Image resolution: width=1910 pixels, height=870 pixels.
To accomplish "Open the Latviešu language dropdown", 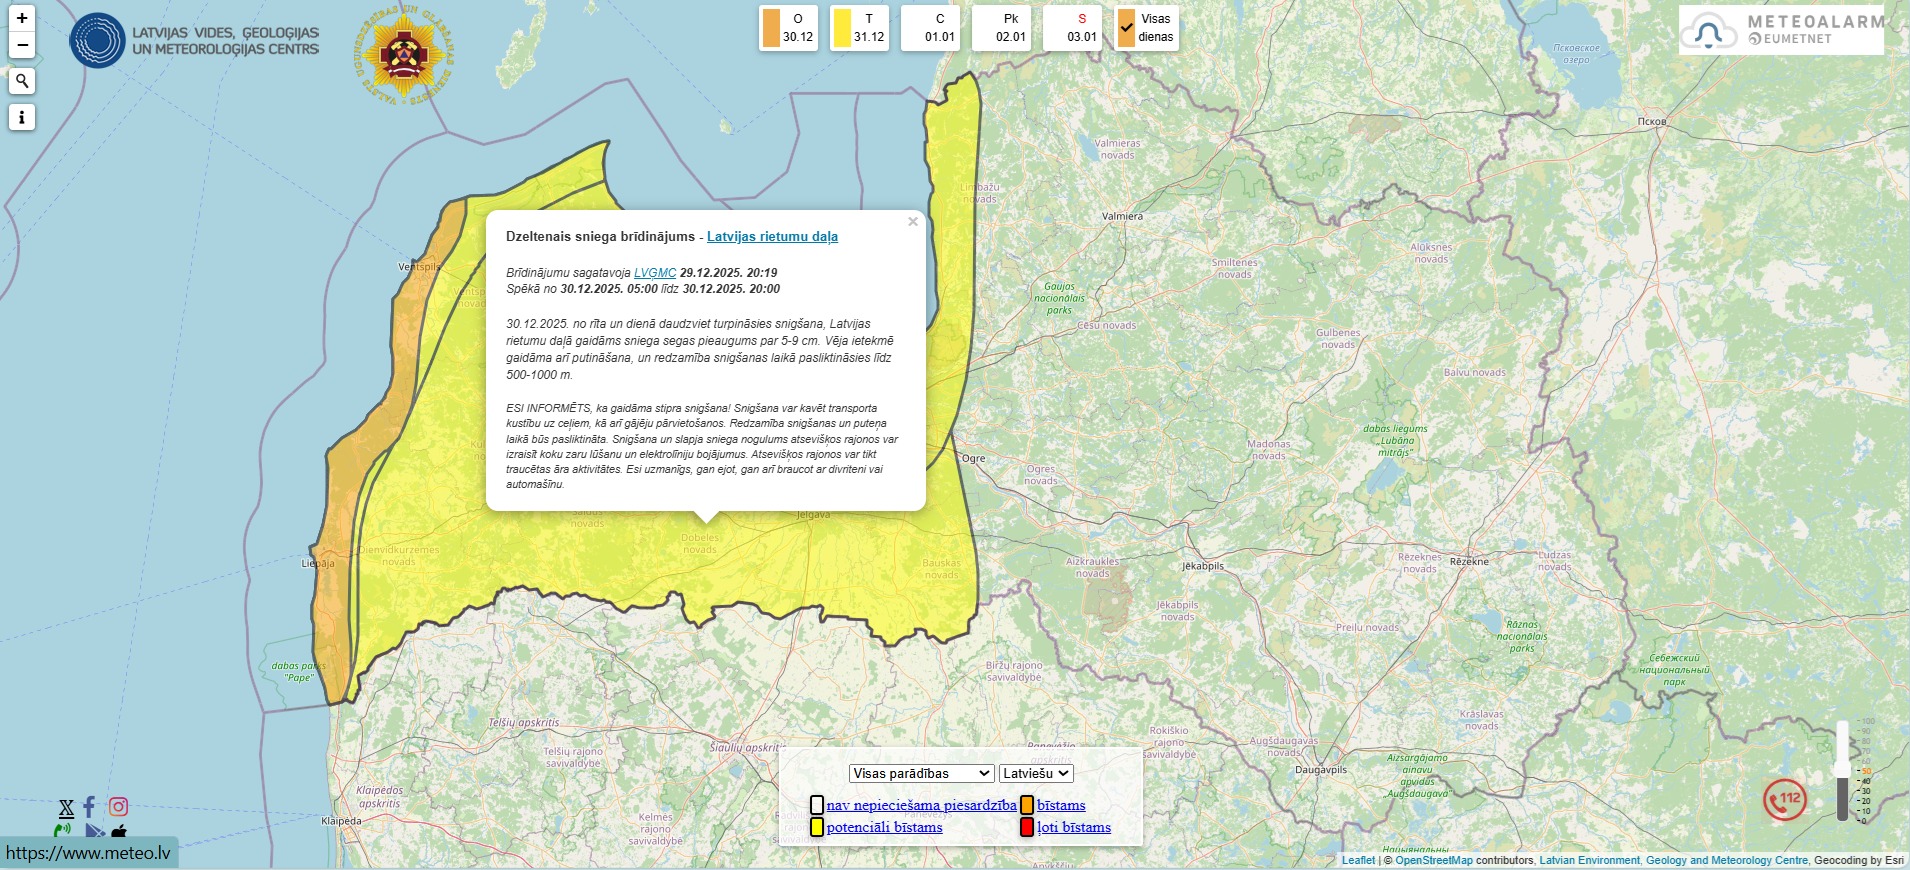I will point(1036,773).
